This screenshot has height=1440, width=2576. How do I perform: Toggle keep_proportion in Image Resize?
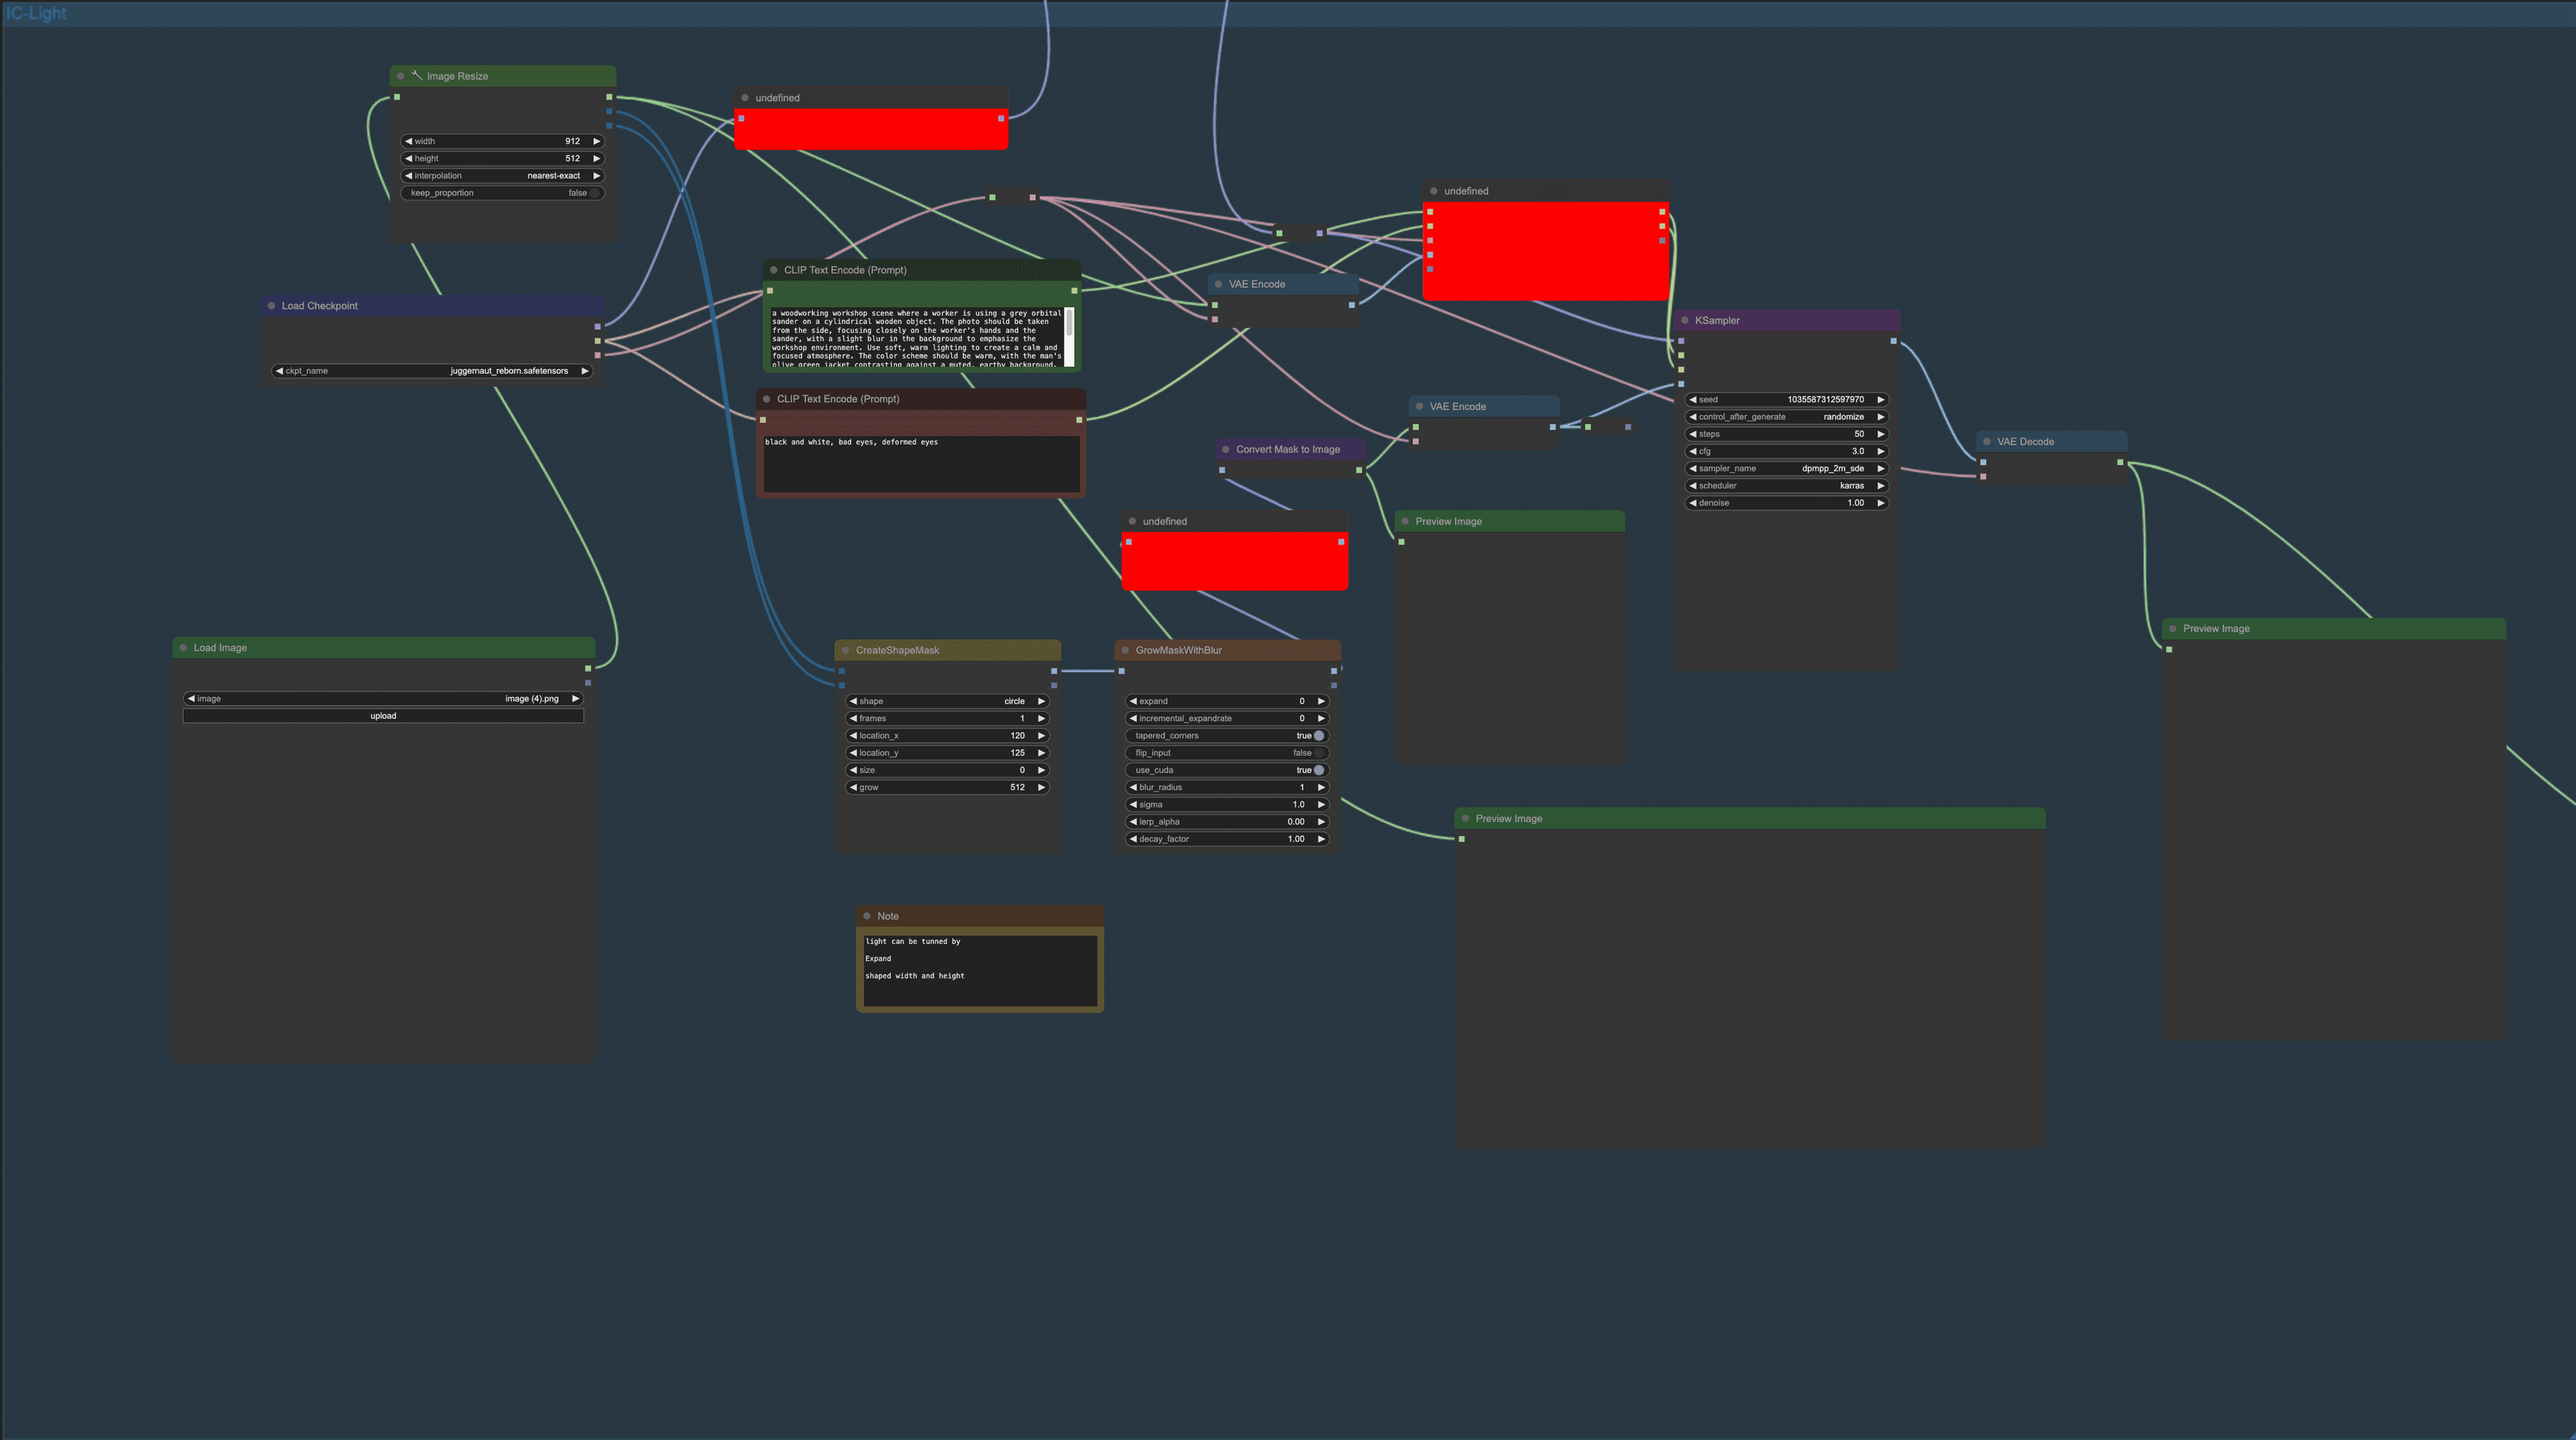pos(502,193)
